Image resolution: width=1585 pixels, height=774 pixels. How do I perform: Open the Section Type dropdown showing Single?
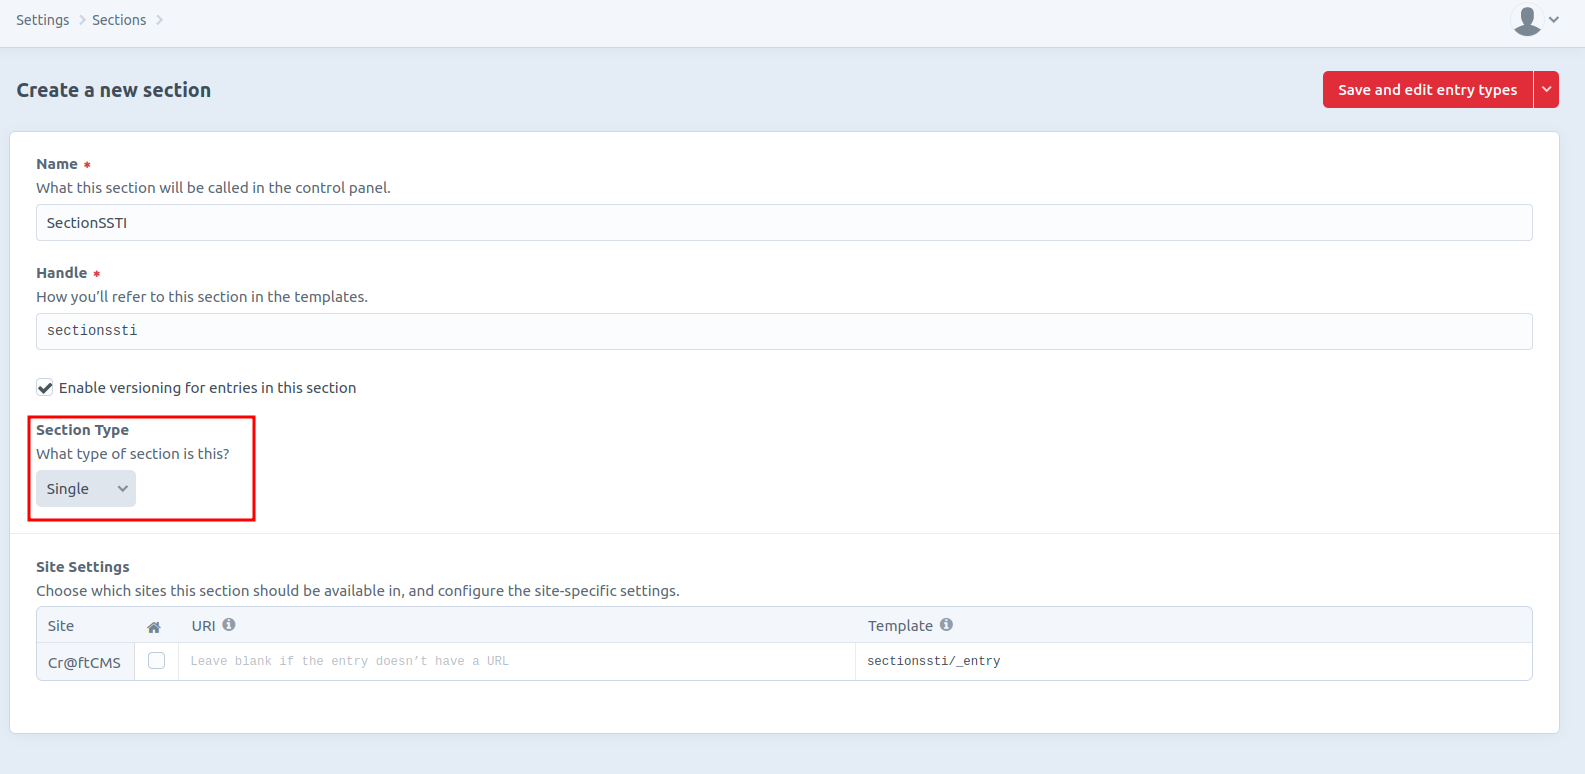(x=86, y=489)
